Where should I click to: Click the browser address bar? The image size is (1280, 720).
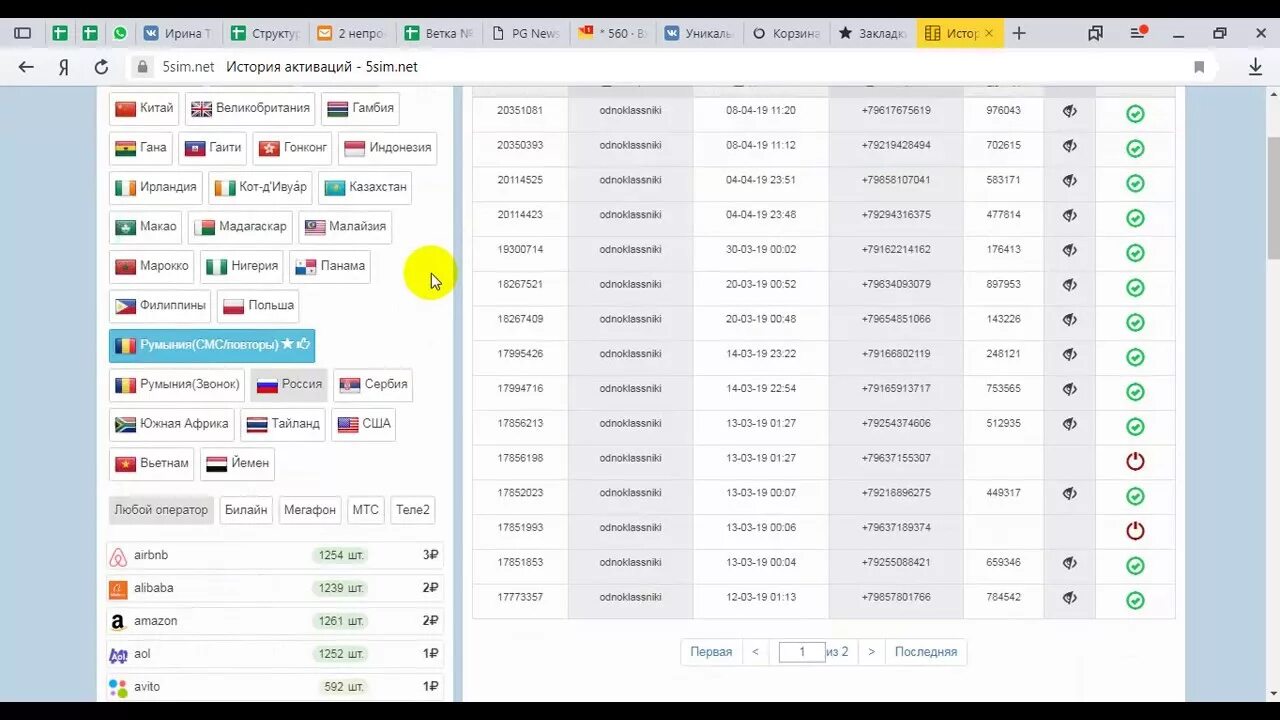pyautogui.click(x=660, y=67)
